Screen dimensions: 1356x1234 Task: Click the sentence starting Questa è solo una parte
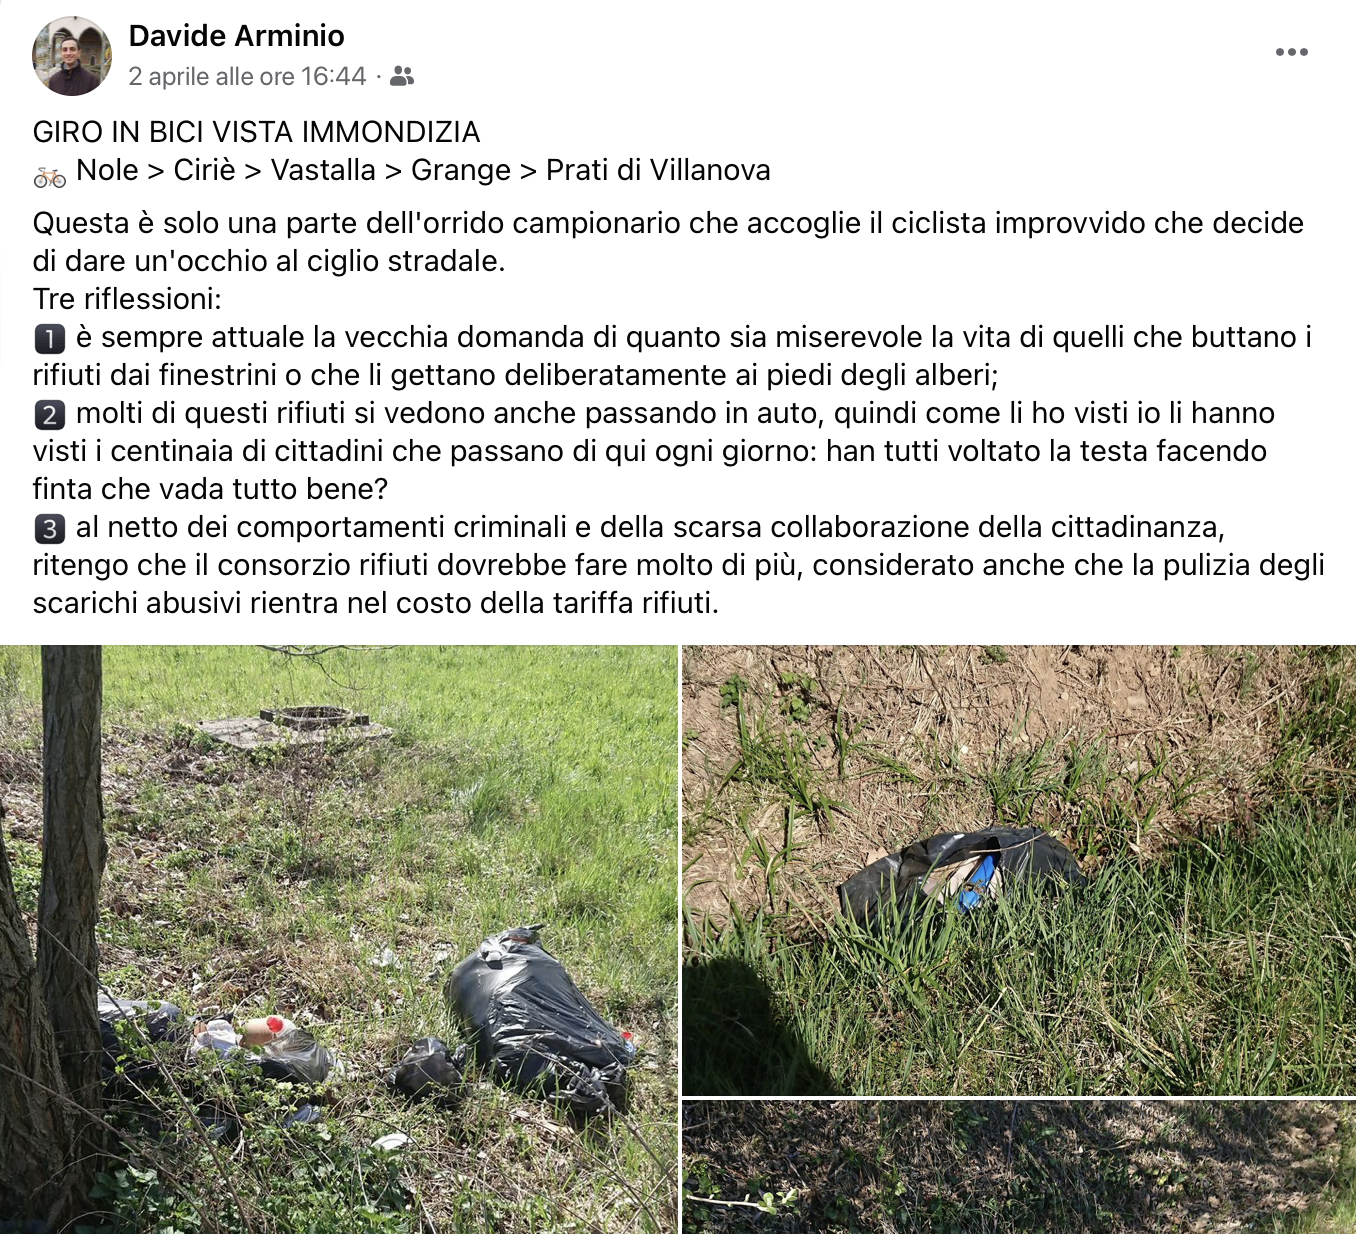click(x=668, y=242)
